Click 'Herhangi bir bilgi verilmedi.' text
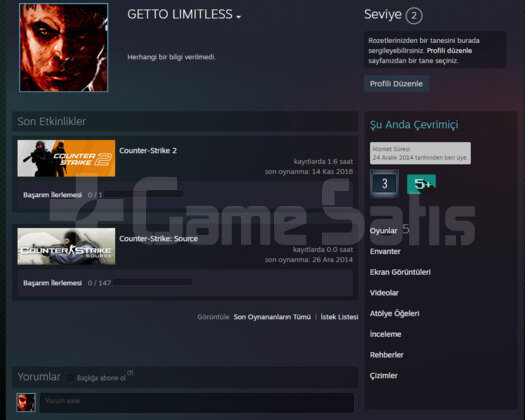 point(171,57)
